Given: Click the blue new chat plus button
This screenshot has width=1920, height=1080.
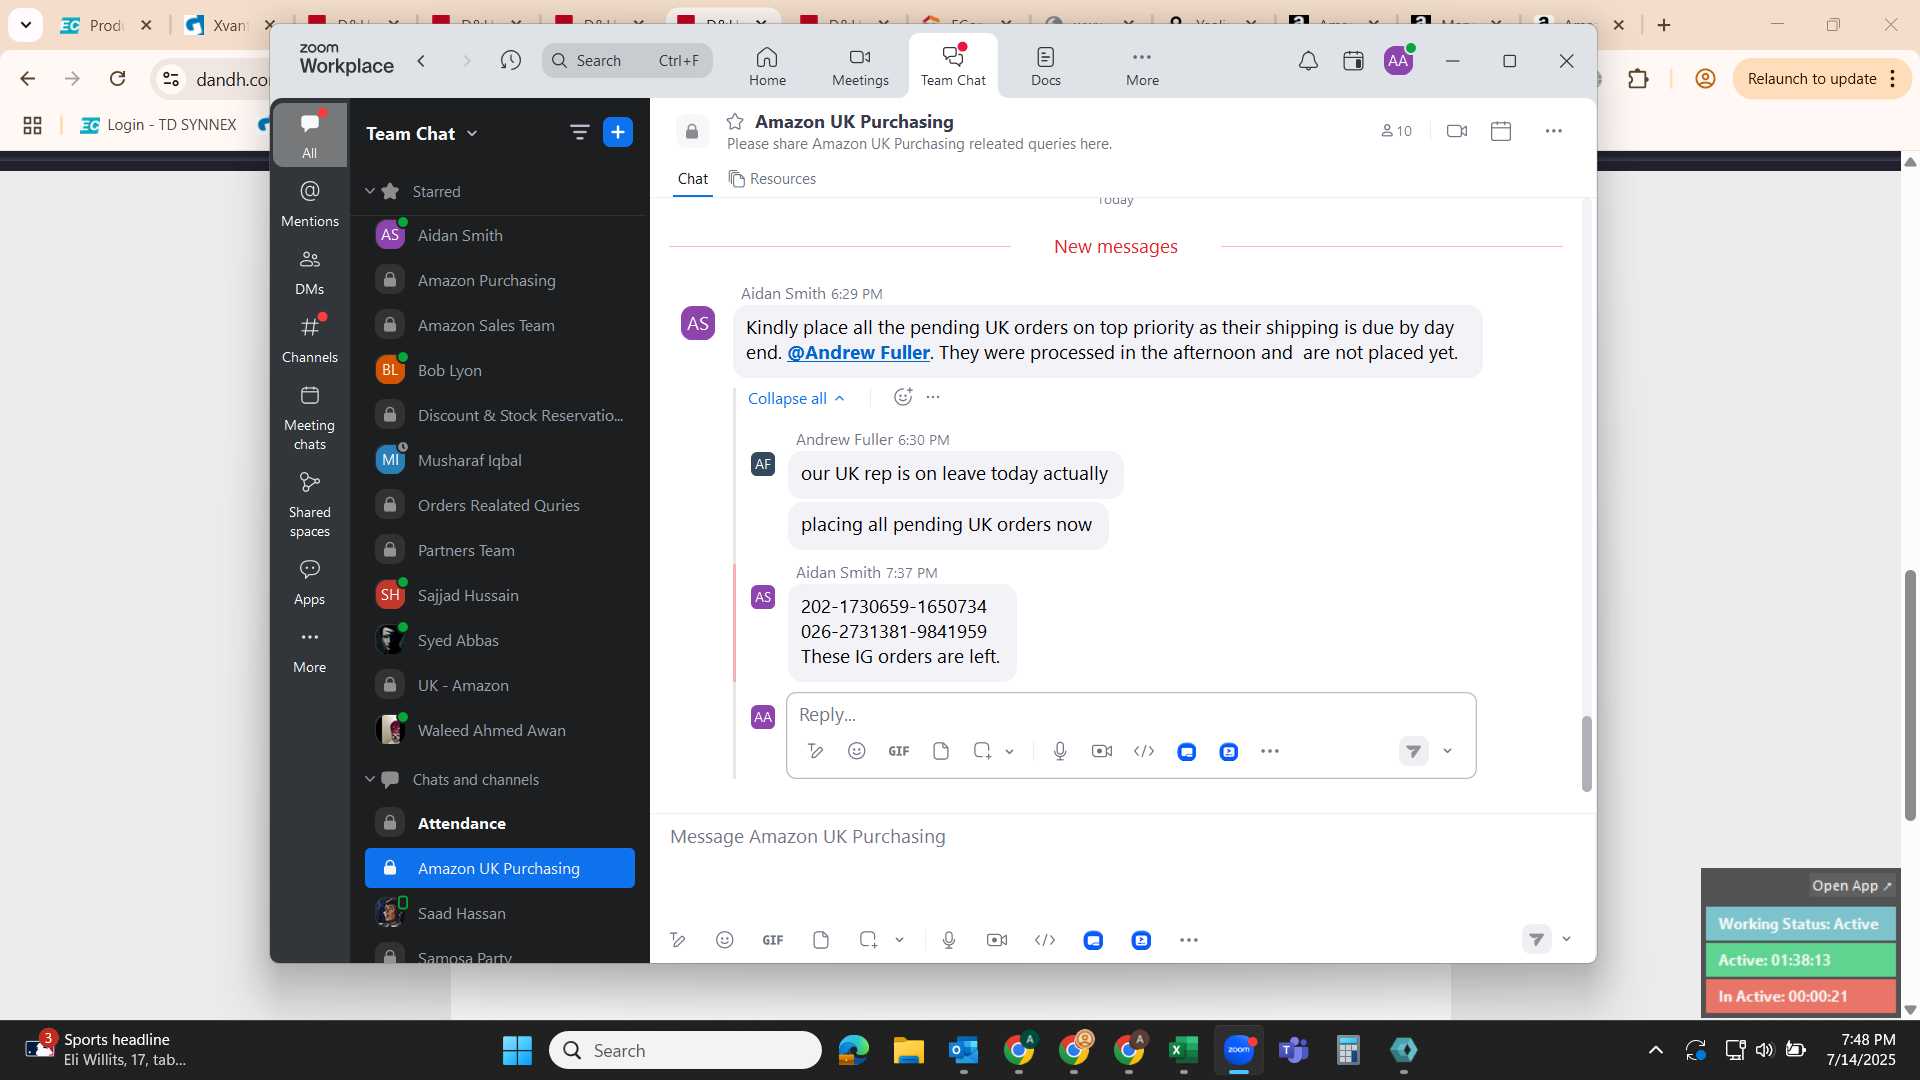Looking at the screenshot, I should point(618,132).
